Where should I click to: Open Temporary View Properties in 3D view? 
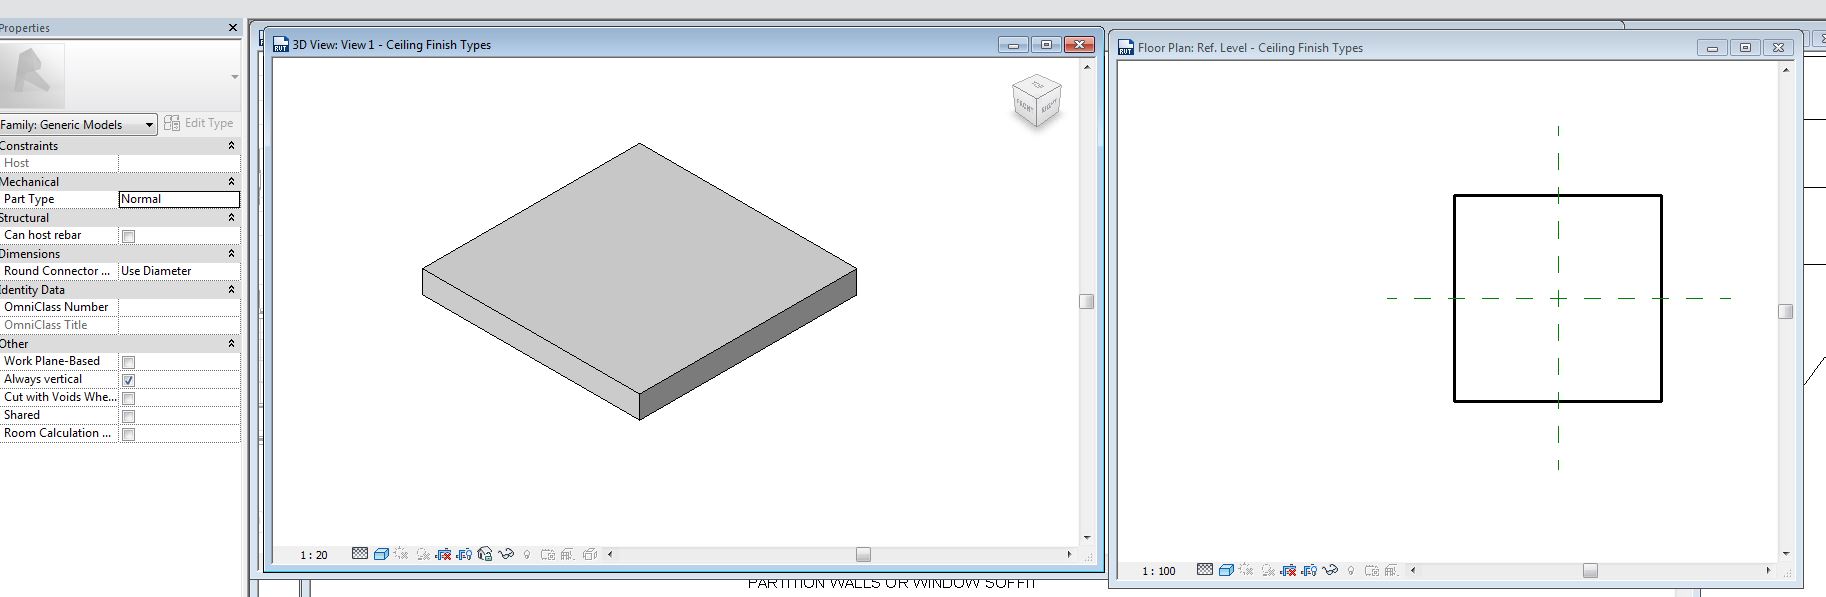pos(548,554)
